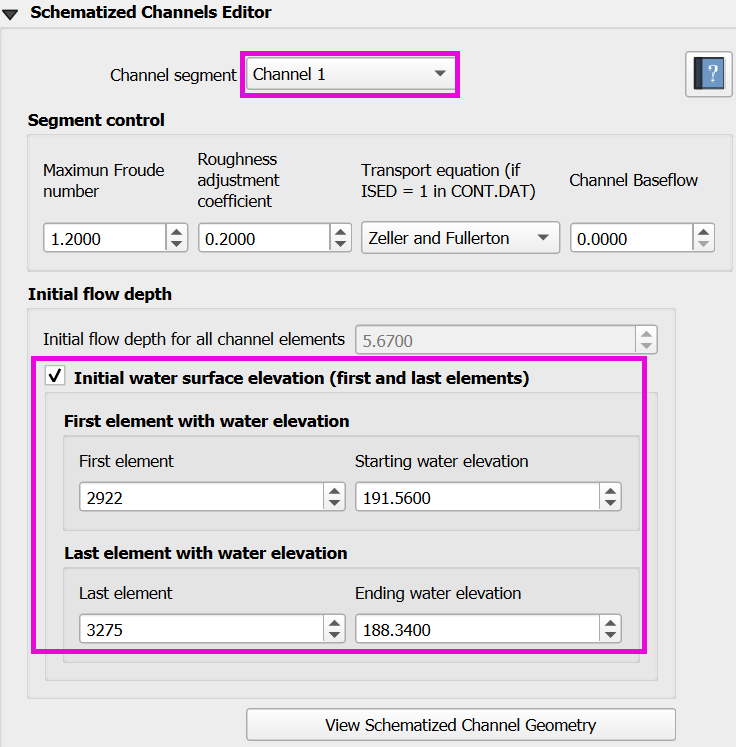Viewport: 736px width, 747px height.
Task: Open the Transport equation dropdown
Action: click(459, 238)
